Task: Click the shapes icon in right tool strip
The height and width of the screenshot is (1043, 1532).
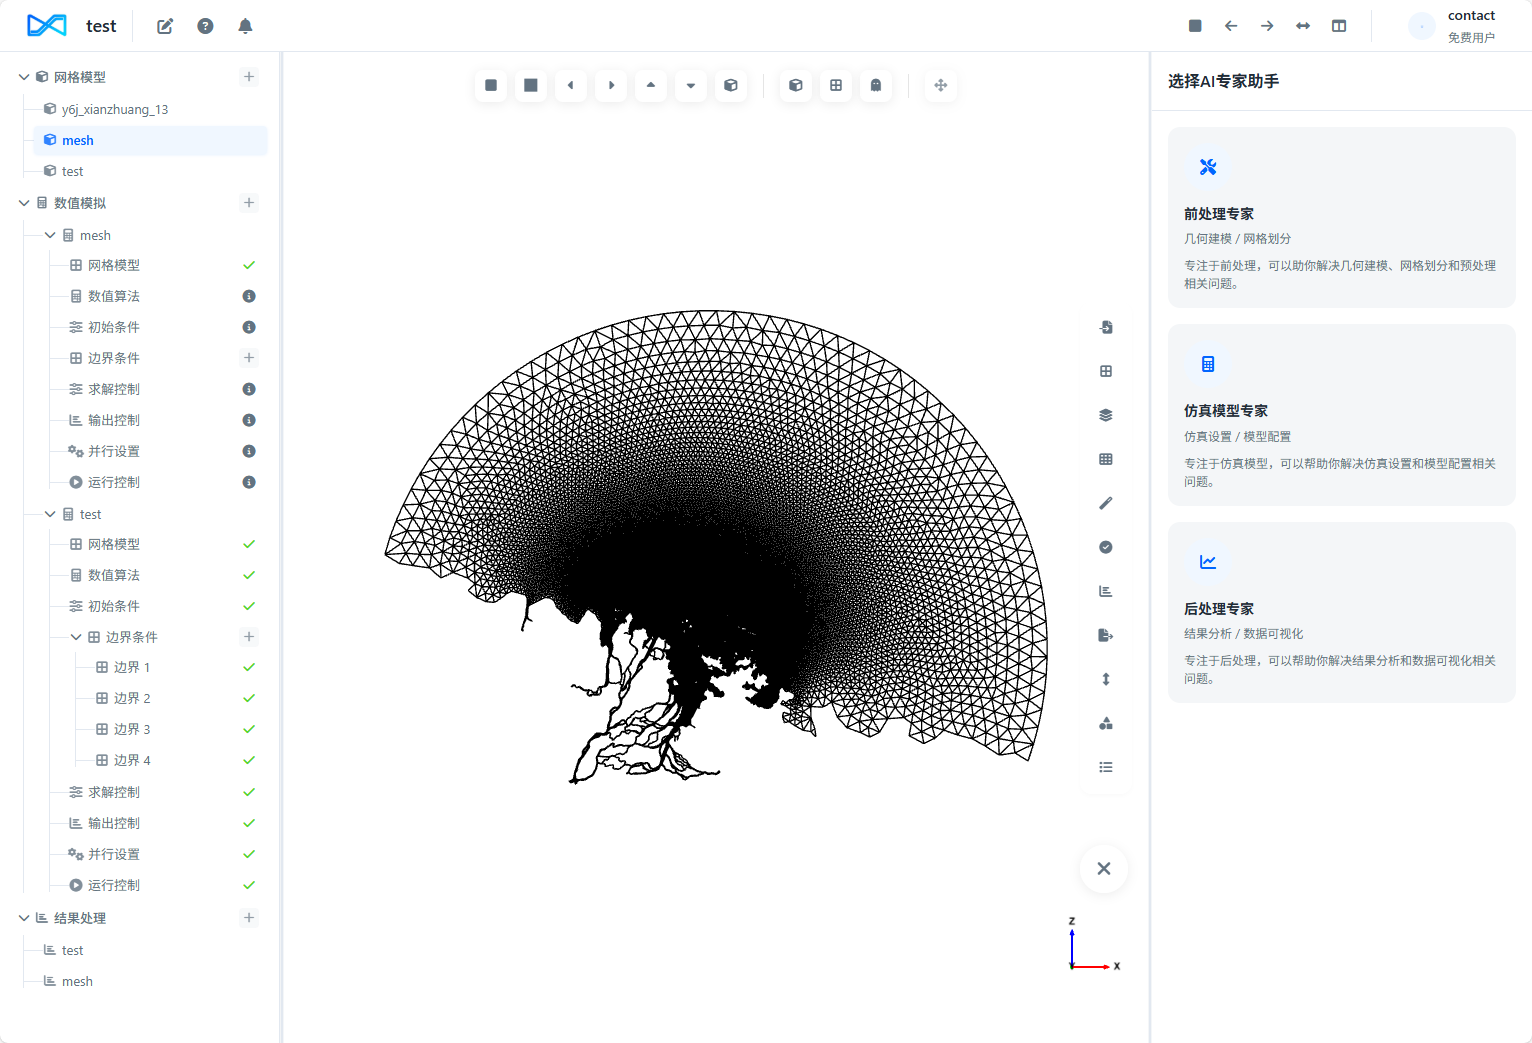Action: click(x=1105, y=723)
